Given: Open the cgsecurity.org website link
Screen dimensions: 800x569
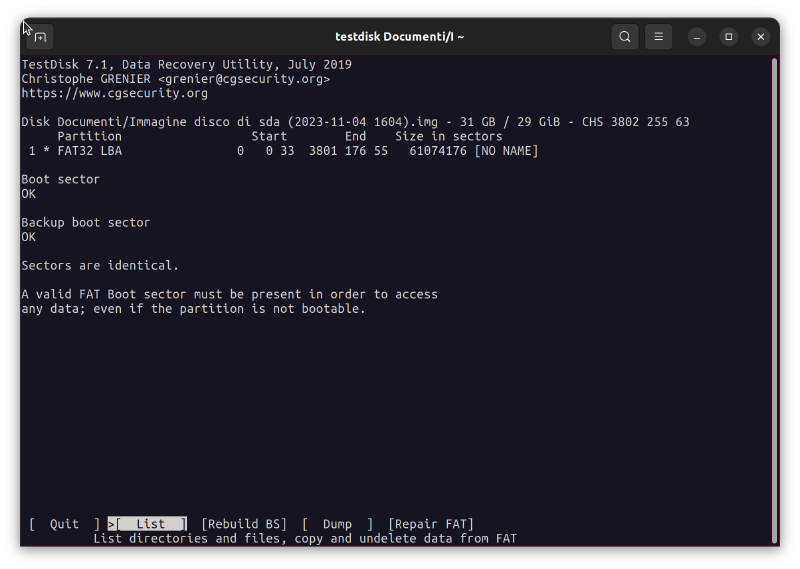Looking at the screenshot, I should (x=115, y=94).
